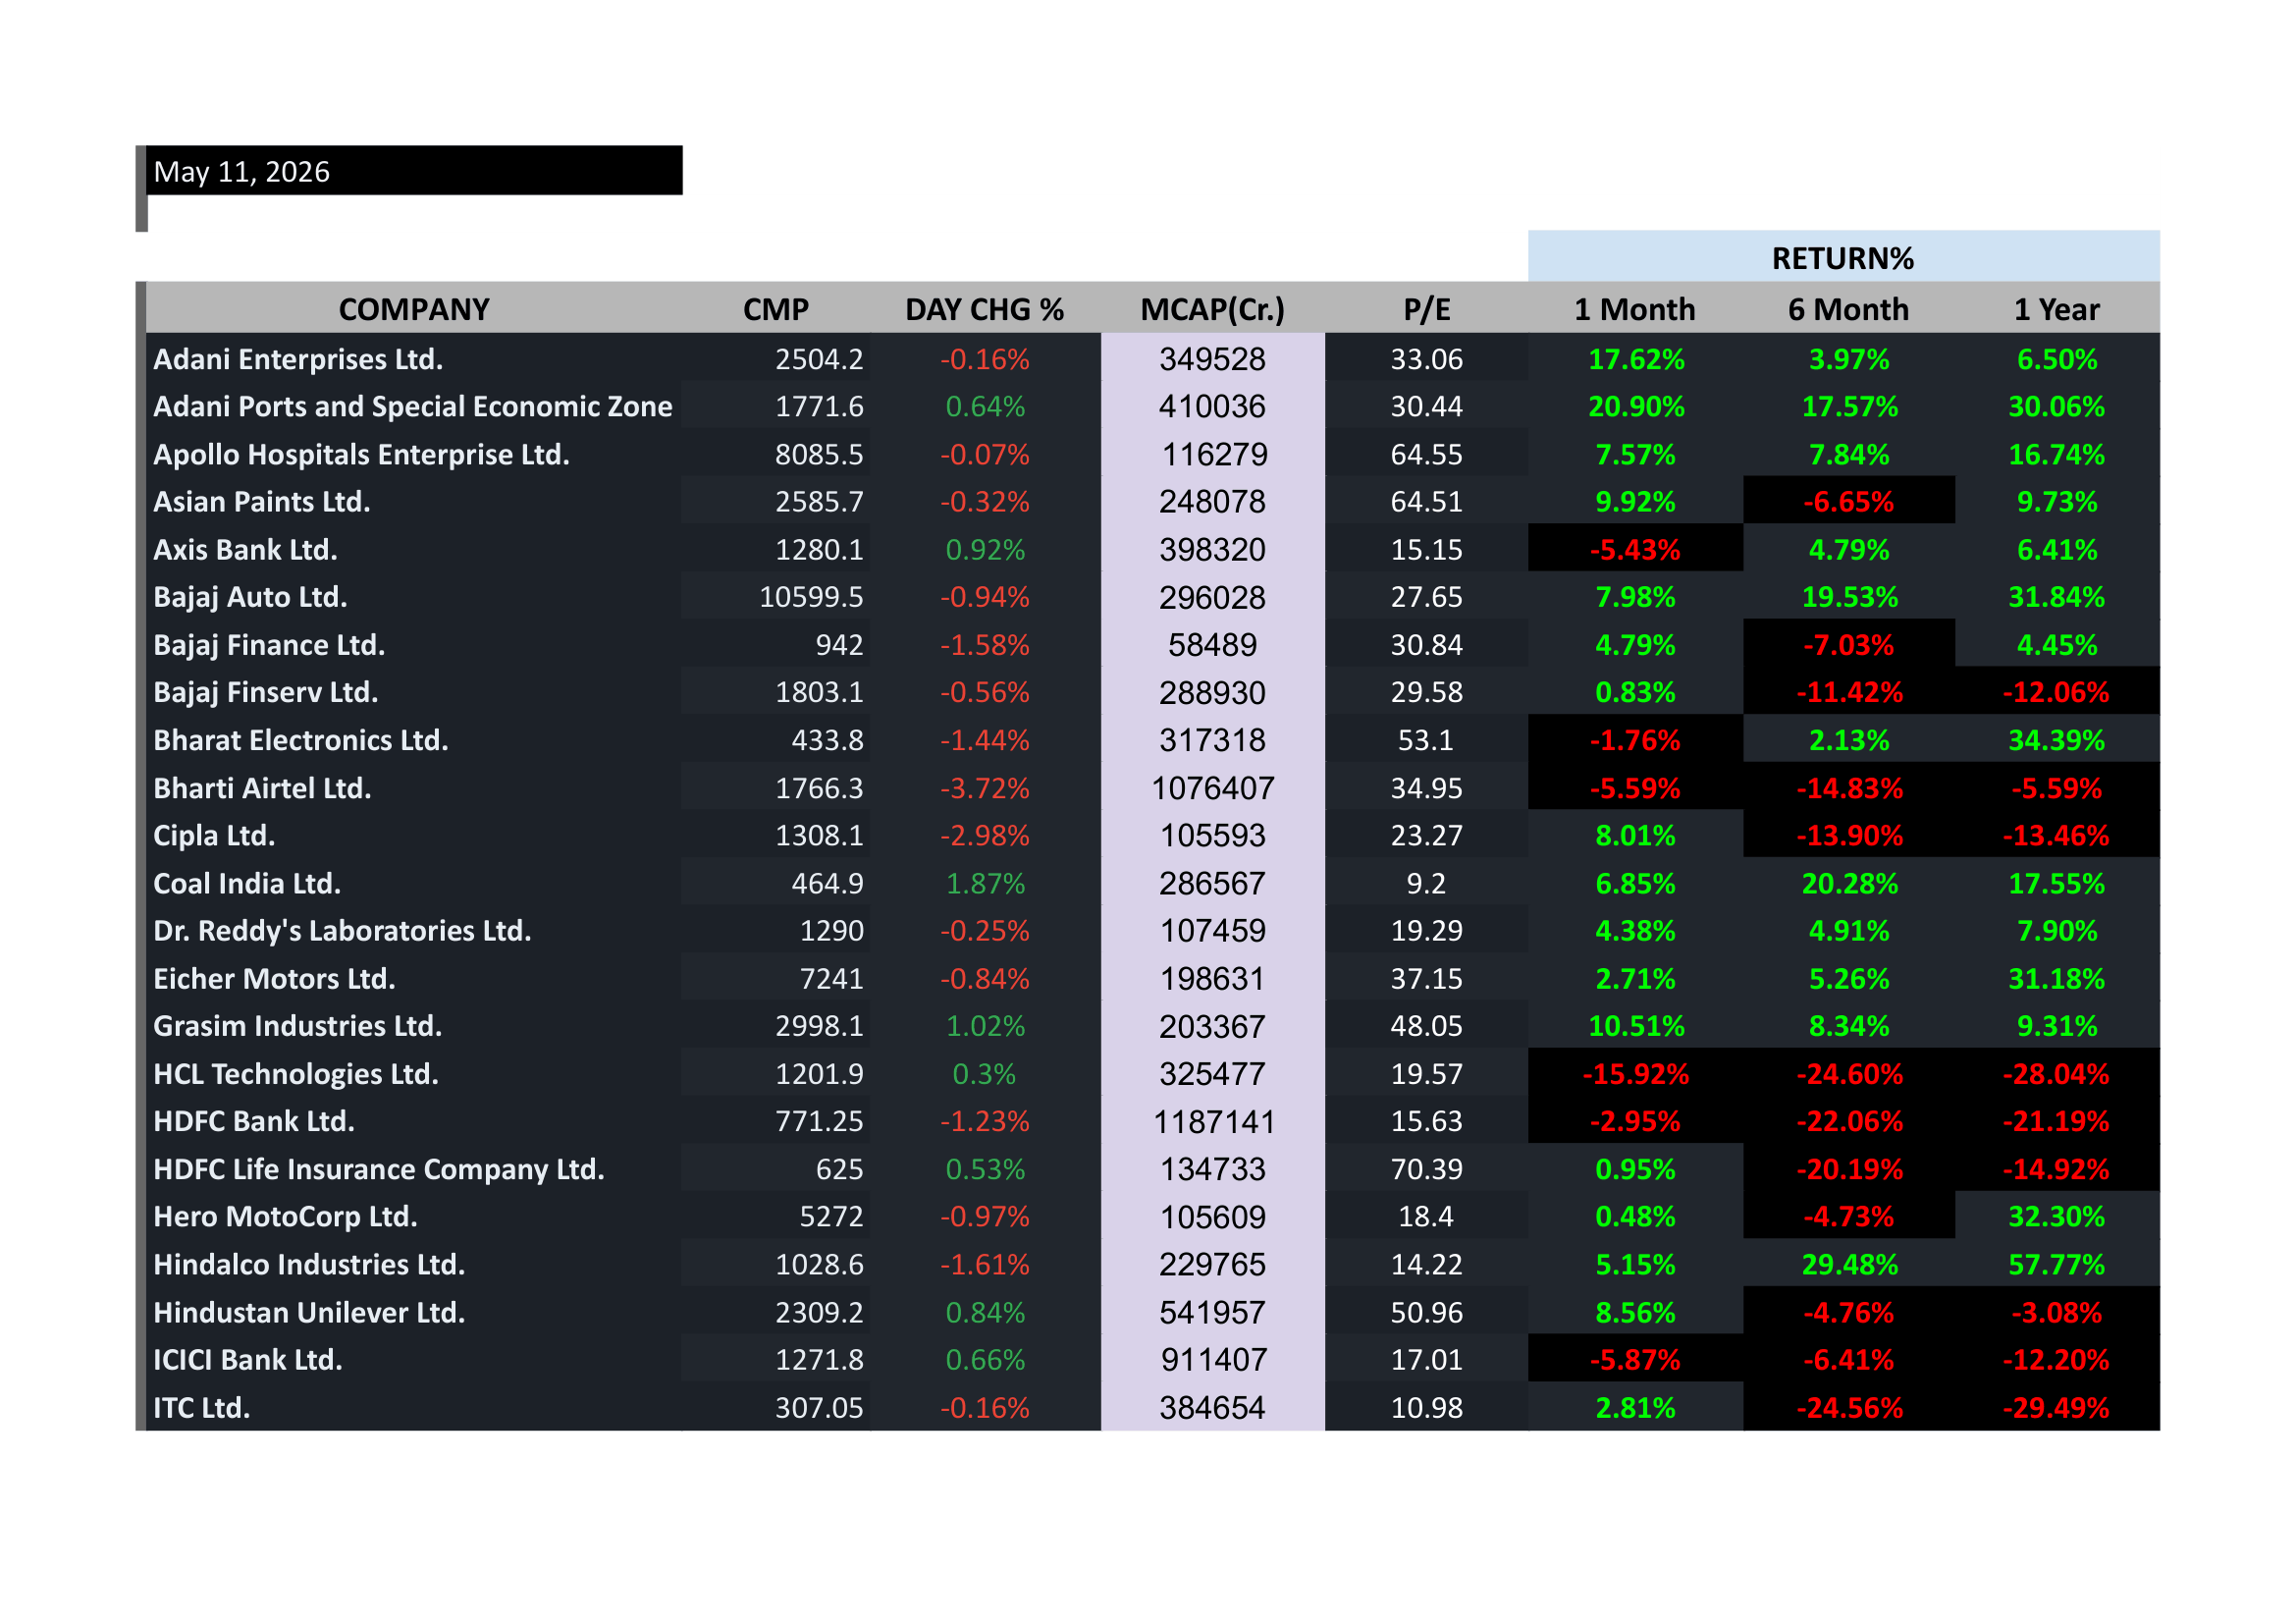This screenshot has height=1623, width=2296.
Task: Click Adani Enterprises MCAP value 349528
Action: pyautogui.click(x=1213, y=359)
